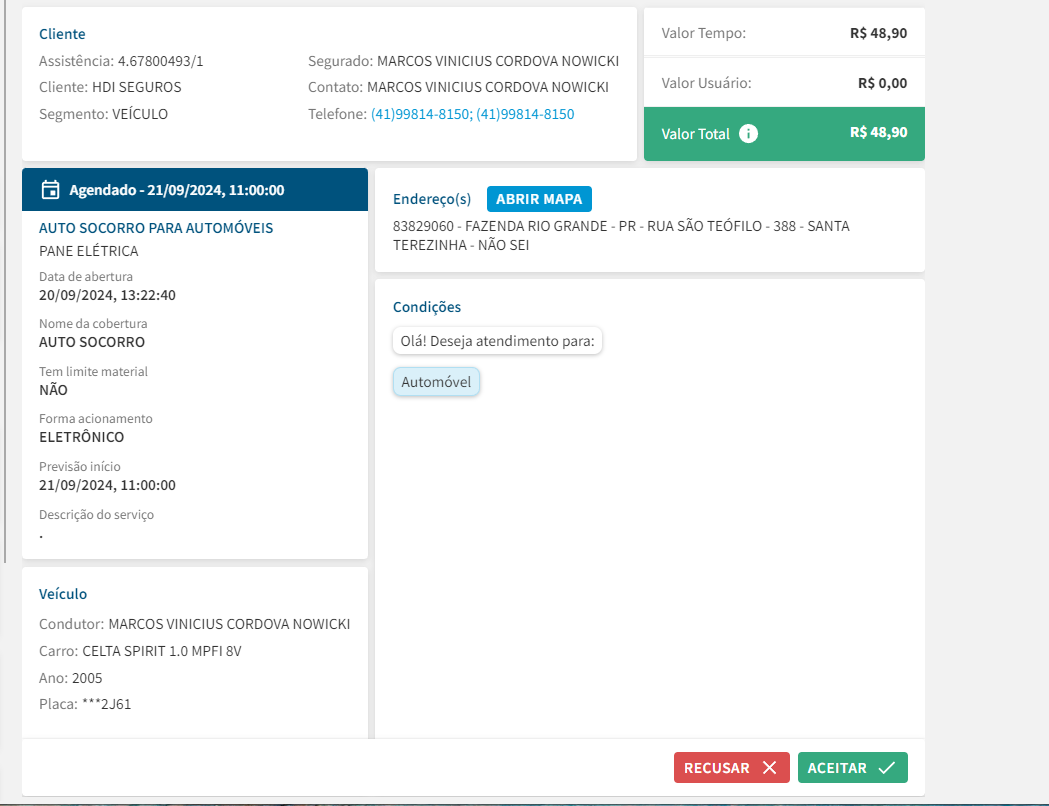Select the car model CELTA SPIRIT 1.0 MPFI 8V
The image size is (1049, 806).
point(162,651)
